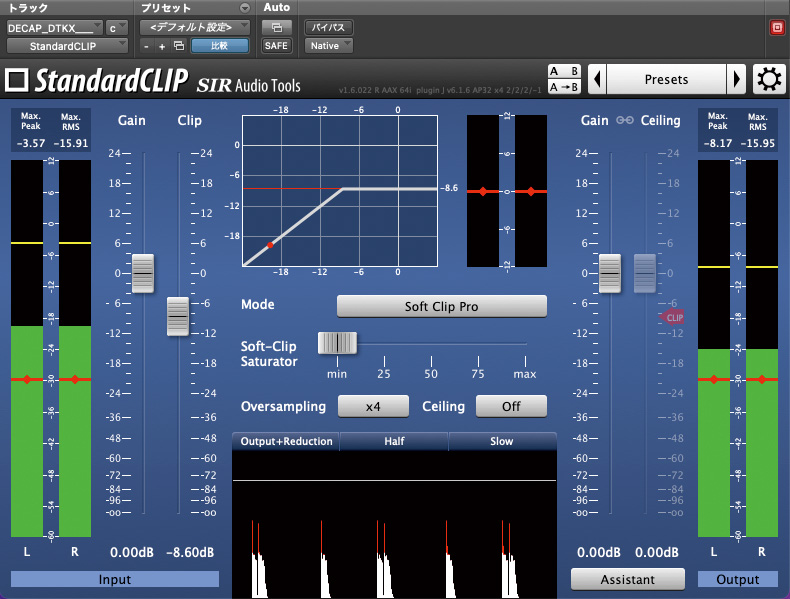
Task: Click the input Gain fader handle
Action: click(143, 274)
